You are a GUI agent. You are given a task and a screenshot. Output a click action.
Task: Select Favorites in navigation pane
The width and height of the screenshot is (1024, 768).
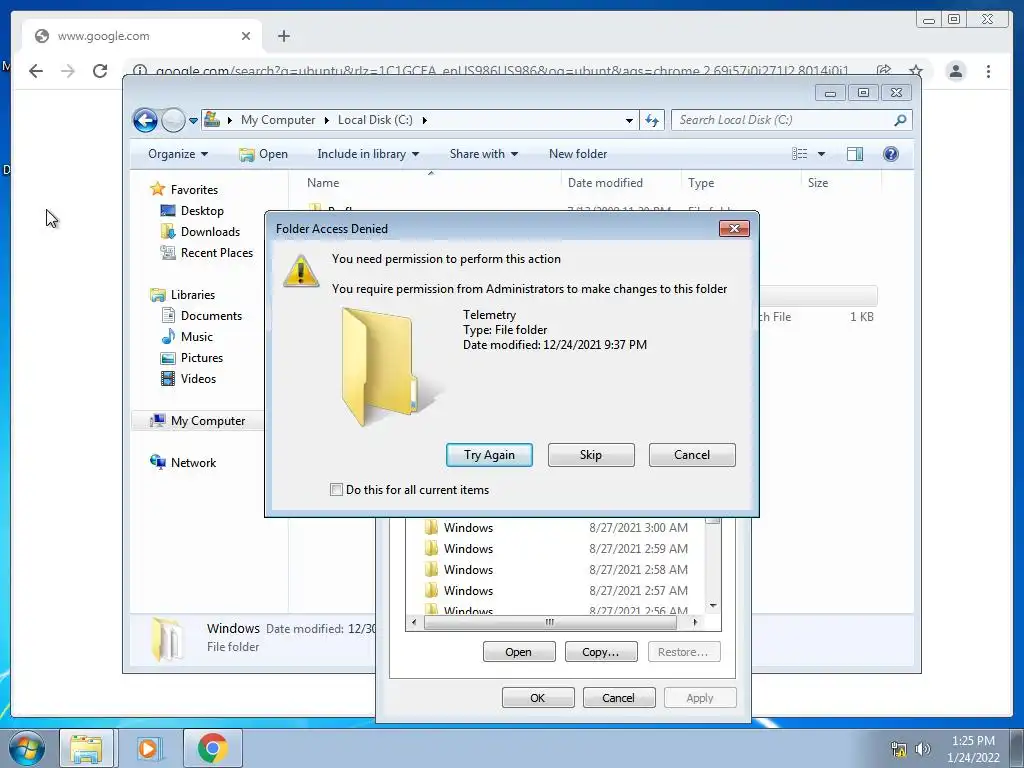(x=194, y=190)
